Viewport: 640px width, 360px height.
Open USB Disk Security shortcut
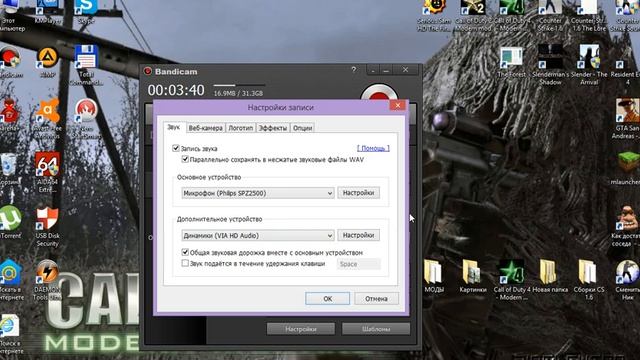coord(47,227)
